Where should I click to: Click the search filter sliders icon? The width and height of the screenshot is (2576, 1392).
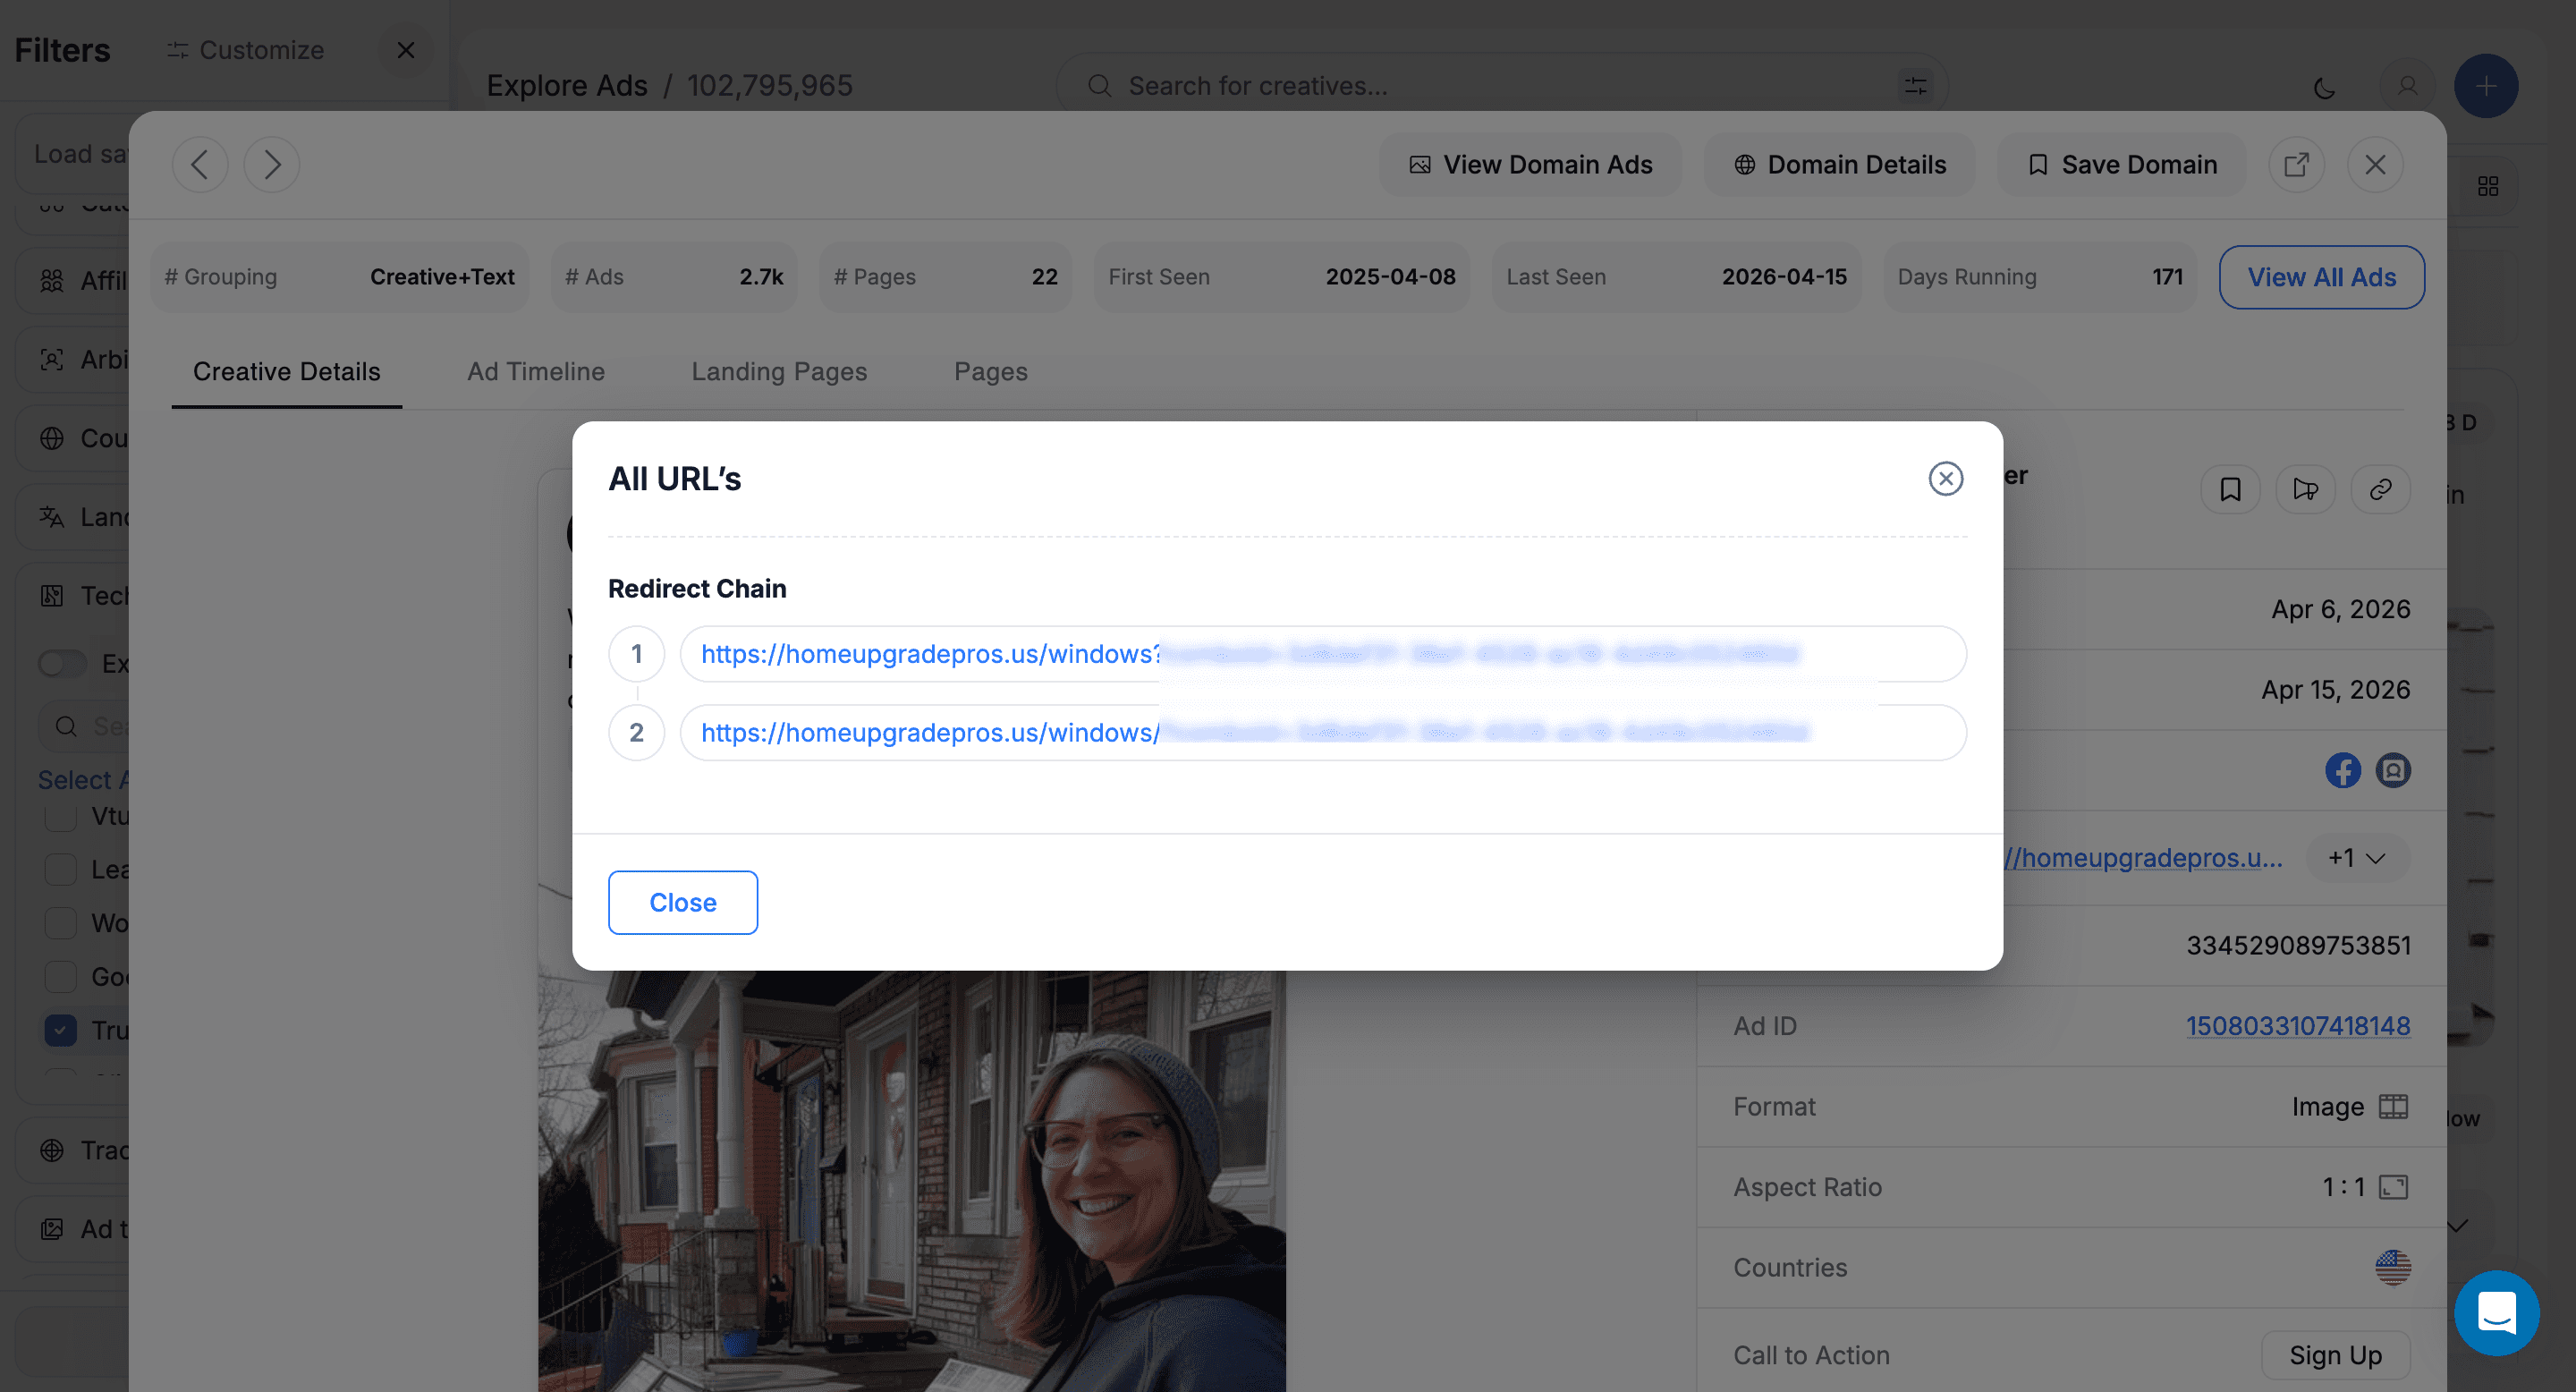pyautogui.click(x=1916, y=86)
